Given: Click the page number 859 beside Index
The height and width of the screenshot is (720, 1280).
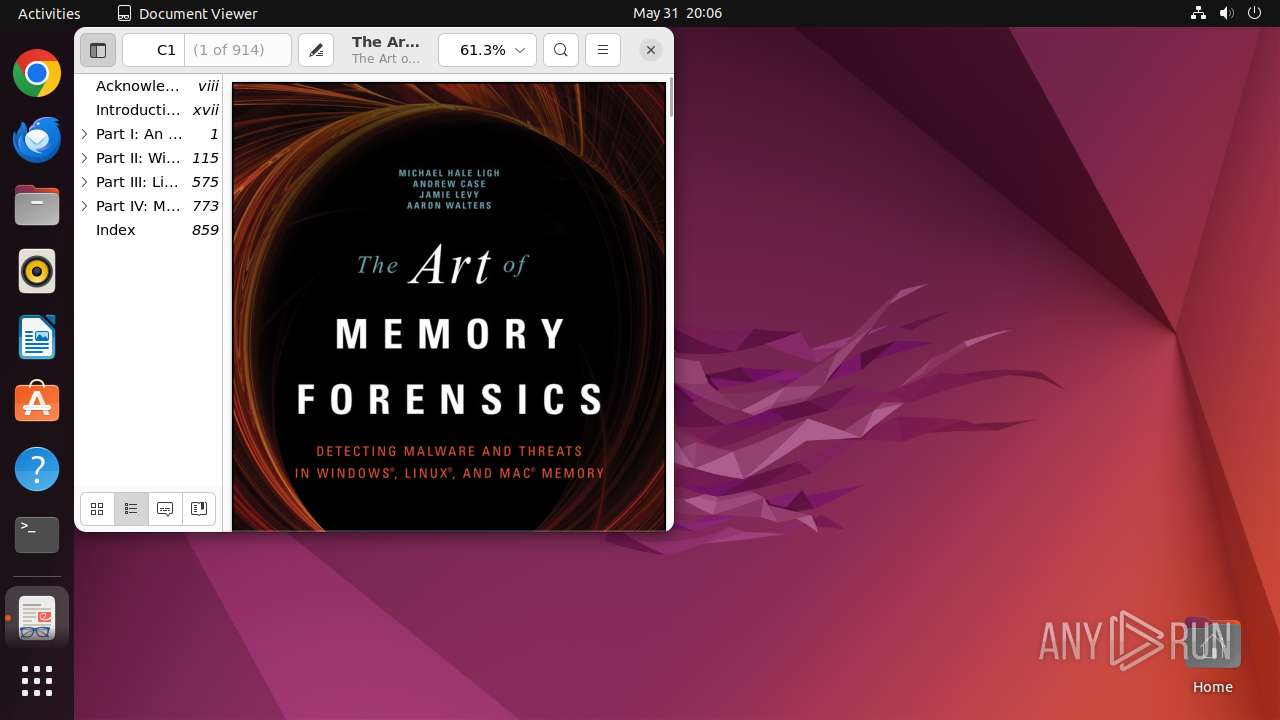Looking at the screenshot, I should 205,230.
